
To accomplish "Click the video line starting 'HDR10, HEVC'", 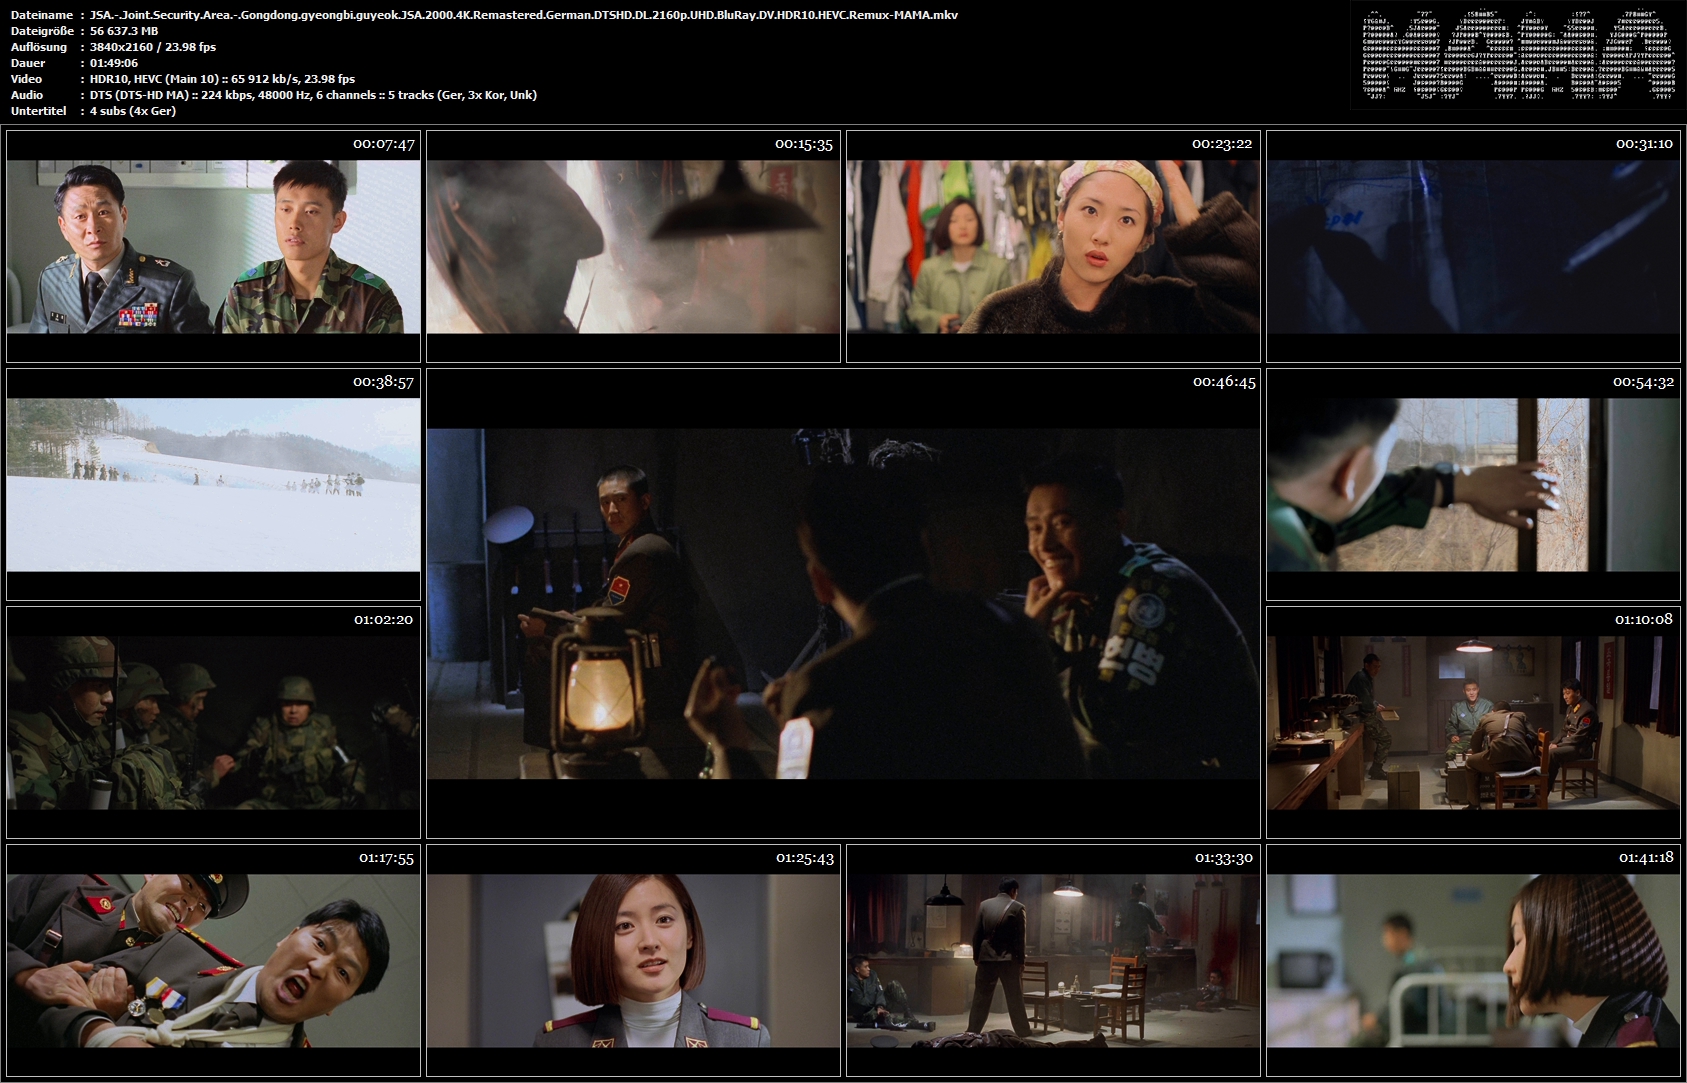I will coord(222,79).
